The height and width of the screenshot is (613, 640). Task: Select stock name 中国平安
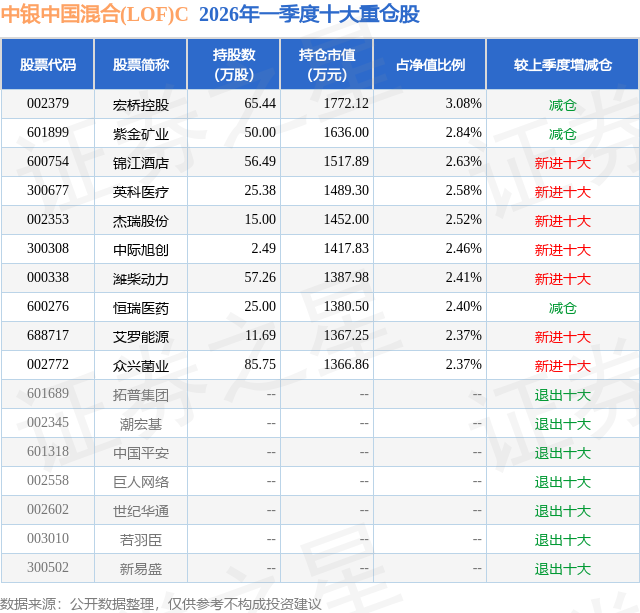click(141, 453)
